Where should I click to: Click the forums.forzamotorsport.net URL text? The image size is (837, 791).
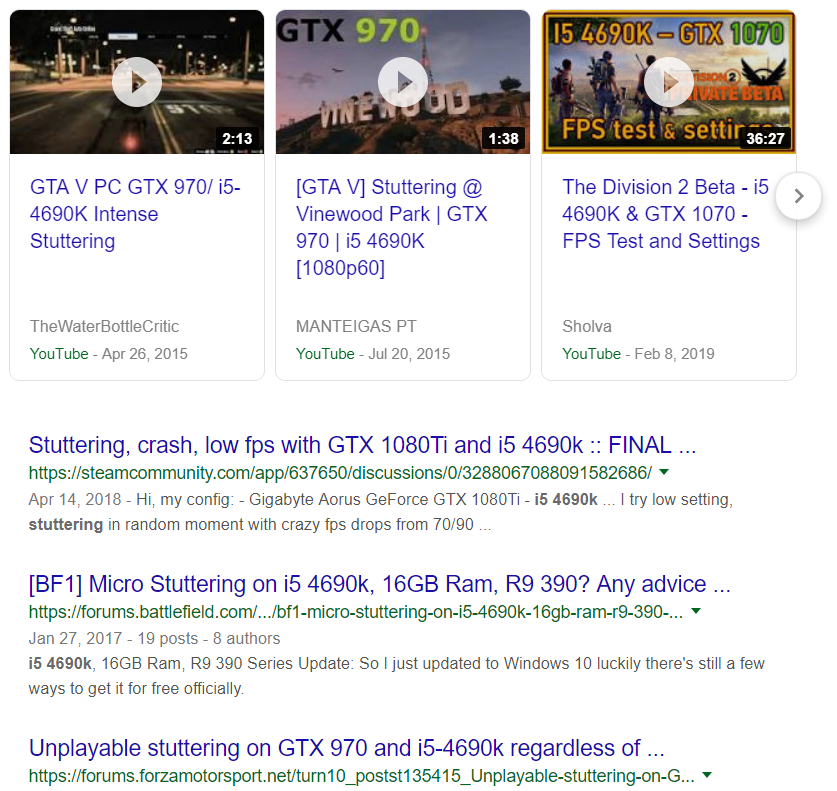[361, 776]
